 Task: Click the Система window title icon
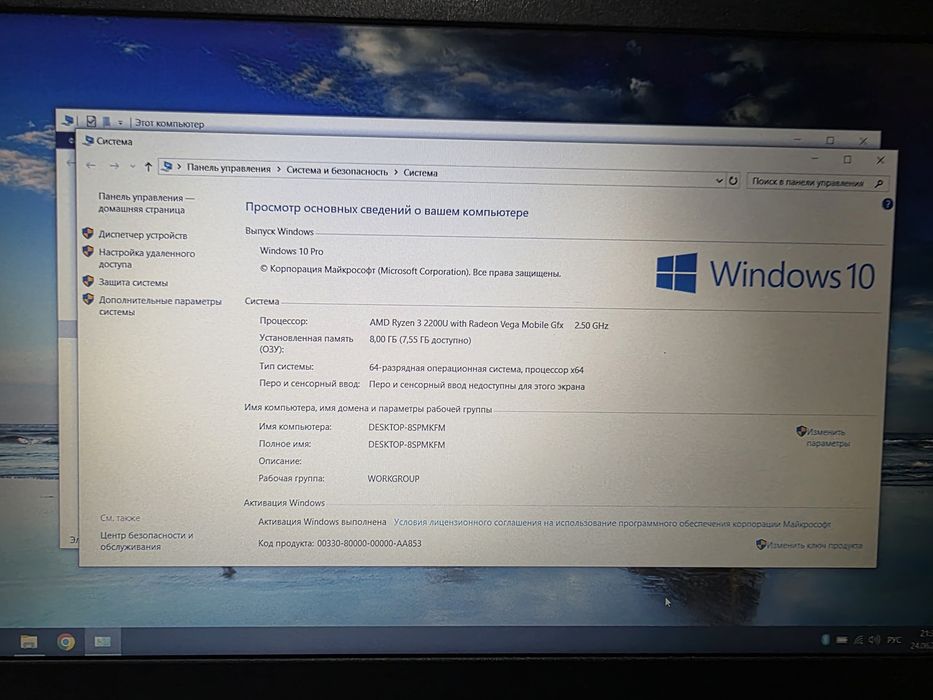pyautogui.click(x=89, y=140)
